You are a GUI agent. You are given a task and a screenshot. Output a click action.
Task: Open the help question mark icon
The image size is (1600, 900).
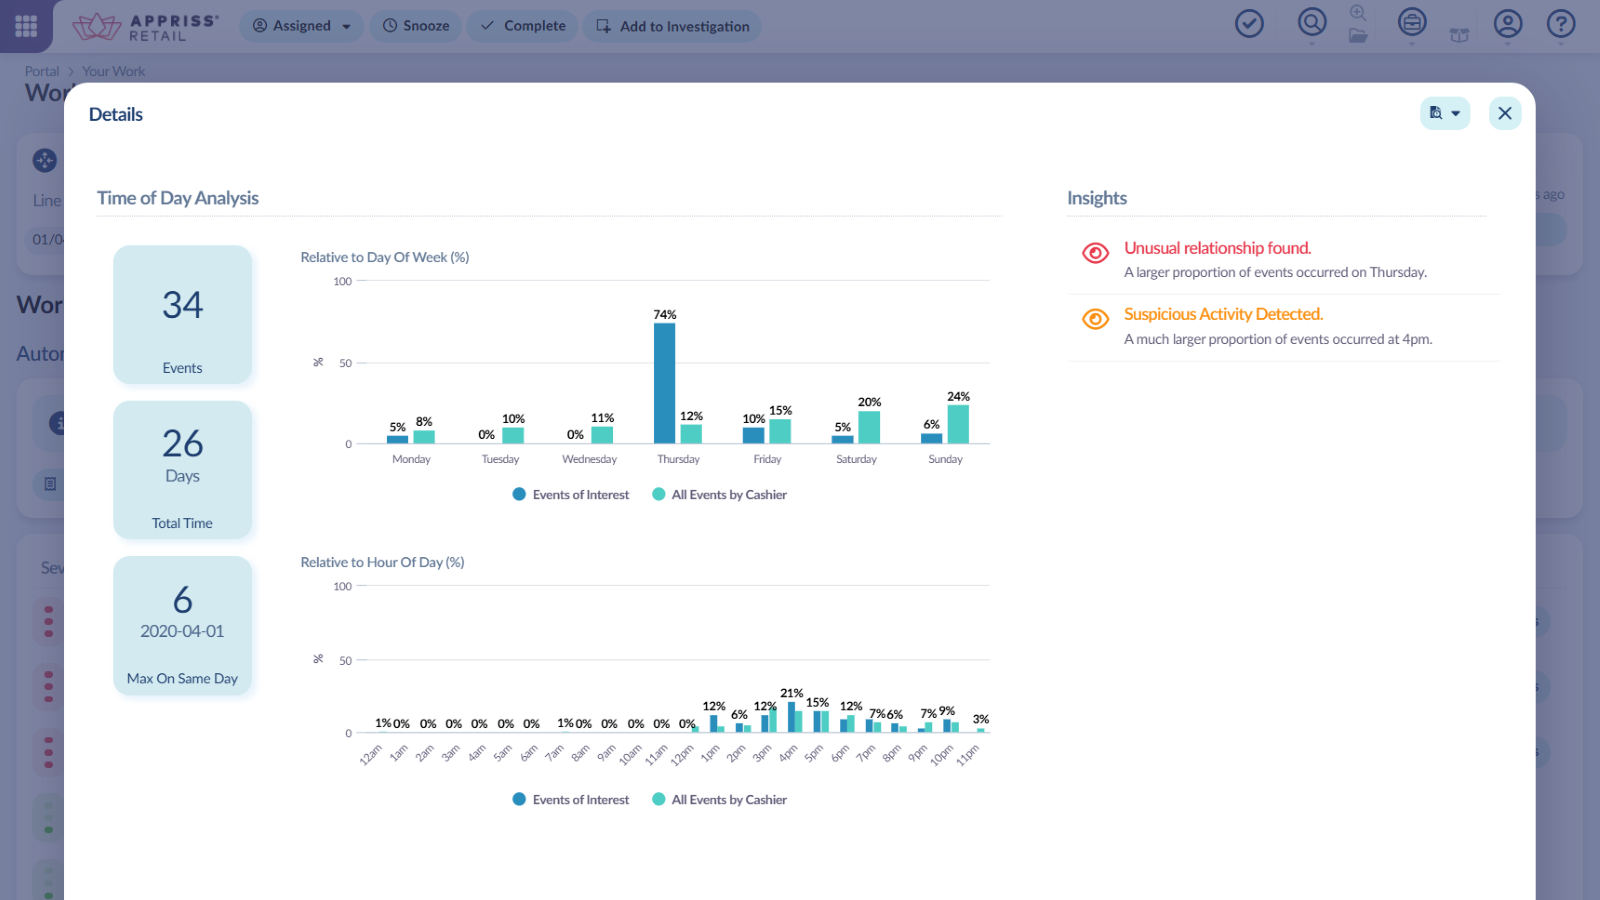pyautogui.click(x=1561, y=23)
